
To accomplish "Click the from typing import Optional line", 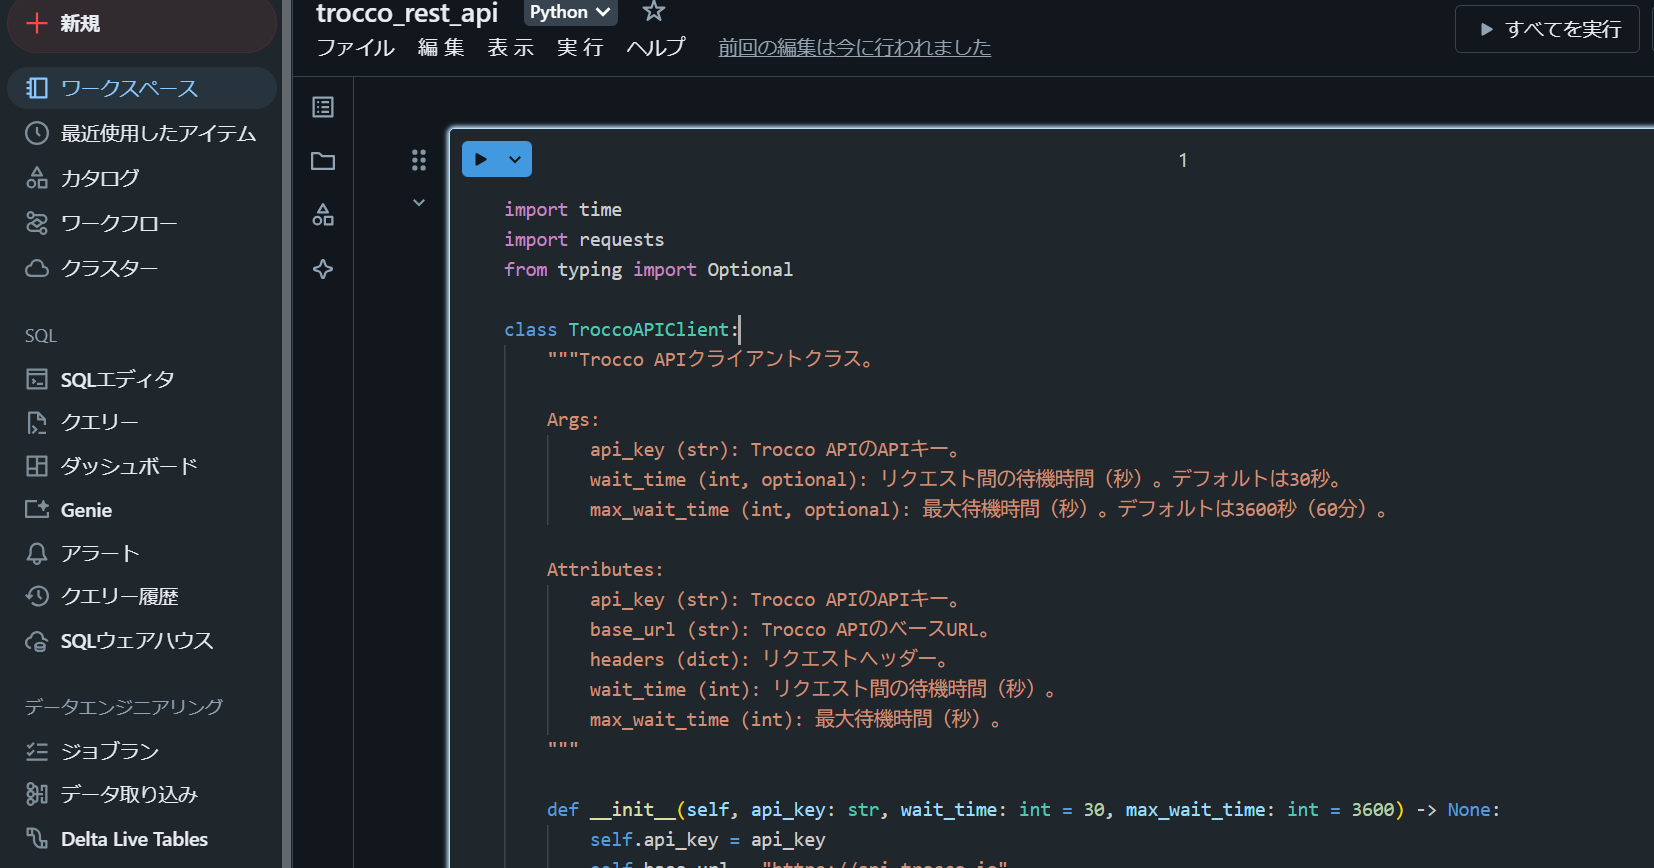I will (648, 269).
